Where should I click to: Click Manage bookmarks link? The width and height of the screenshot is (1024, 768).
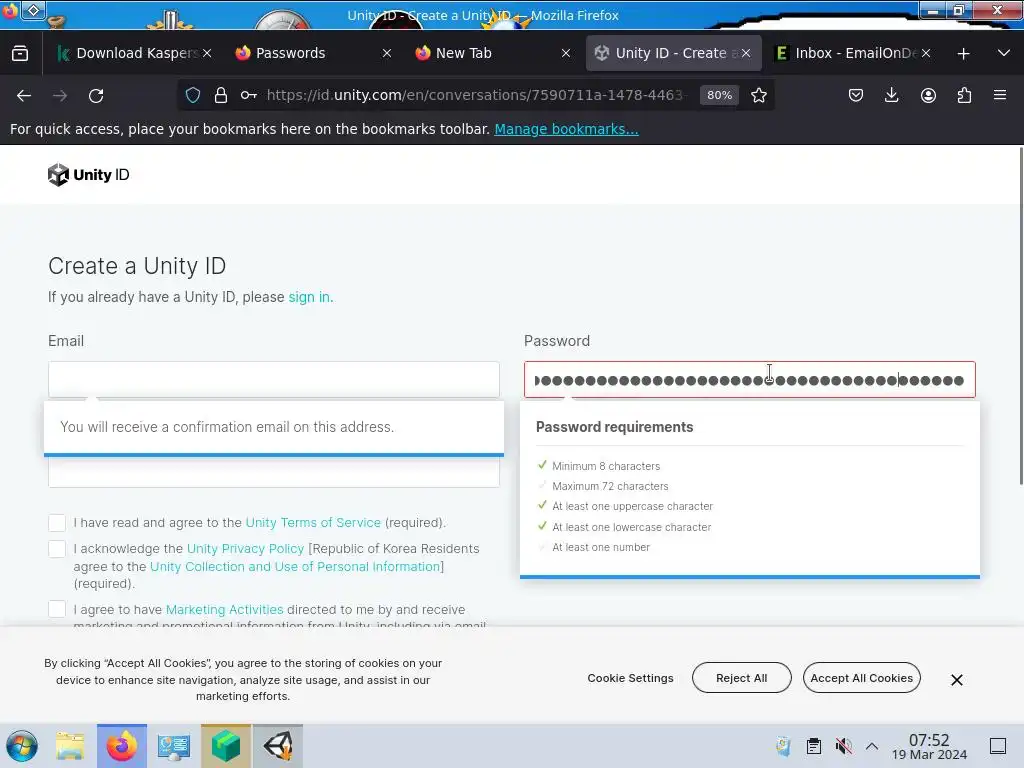tap(566, 129)
